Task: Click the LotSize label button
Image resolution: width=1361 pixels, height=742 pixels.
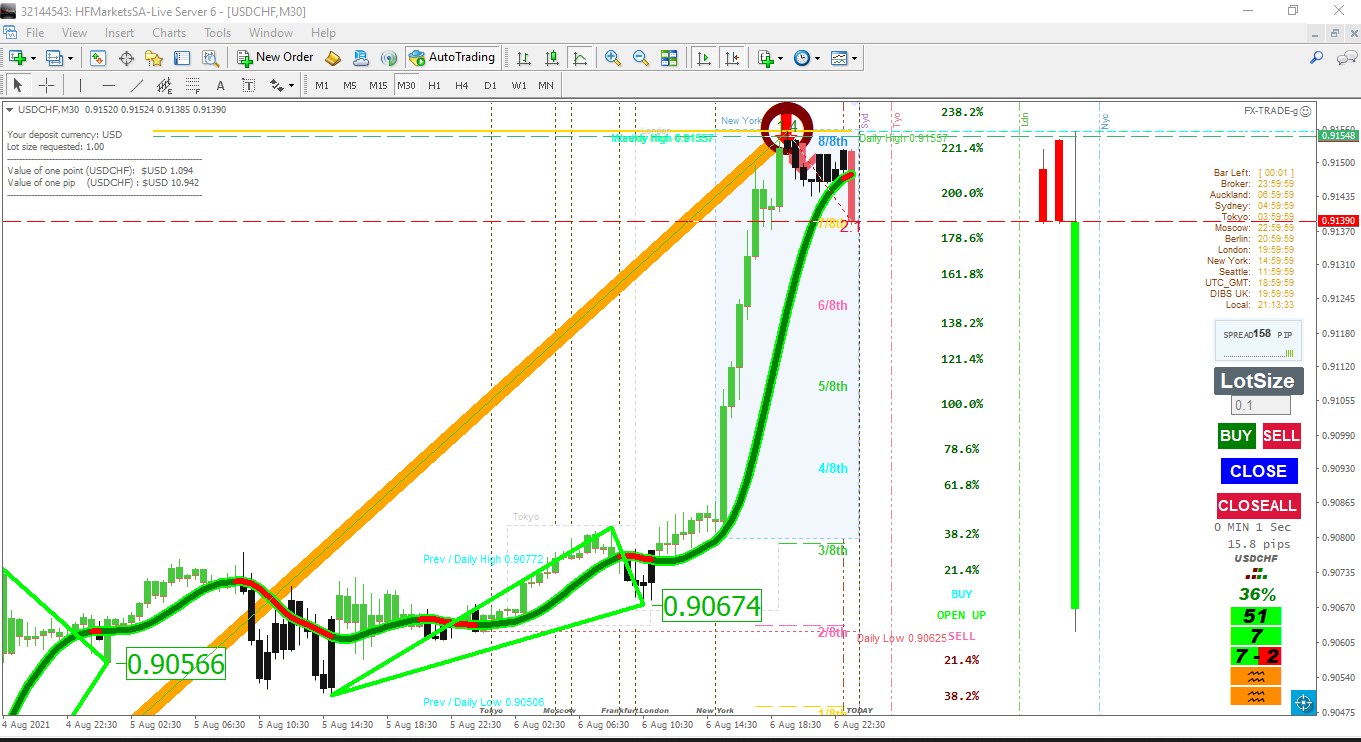Action: click(x=1258, y=381)
